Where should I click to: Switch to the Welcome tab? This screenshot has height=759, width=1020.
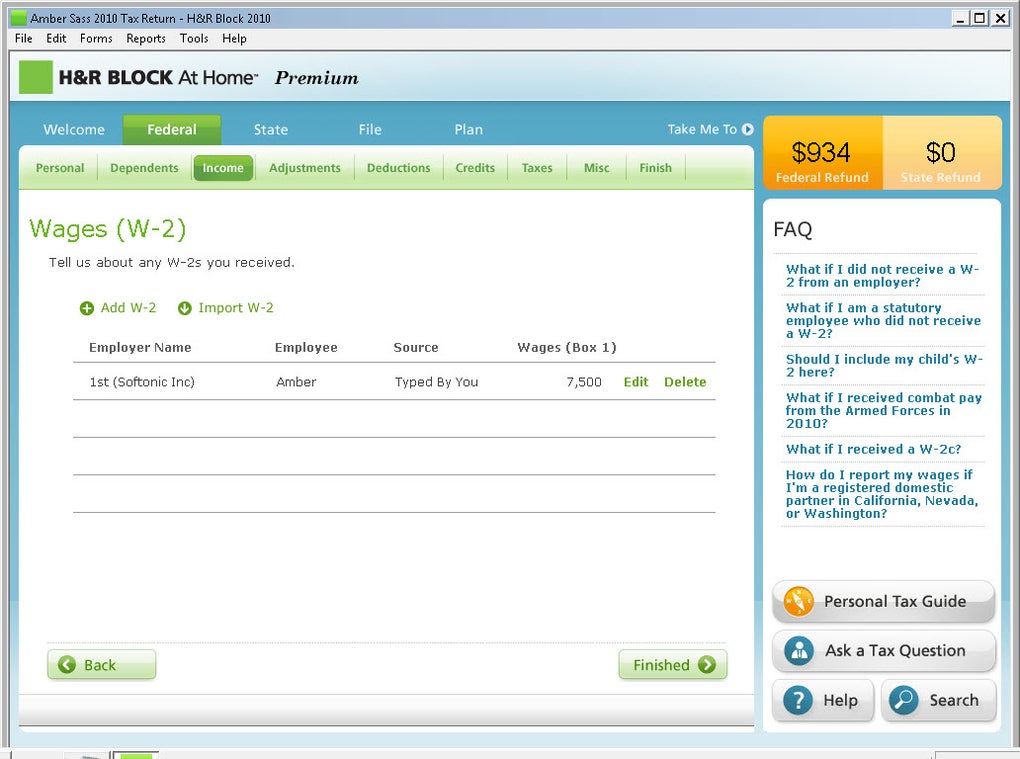pos(74,129)
